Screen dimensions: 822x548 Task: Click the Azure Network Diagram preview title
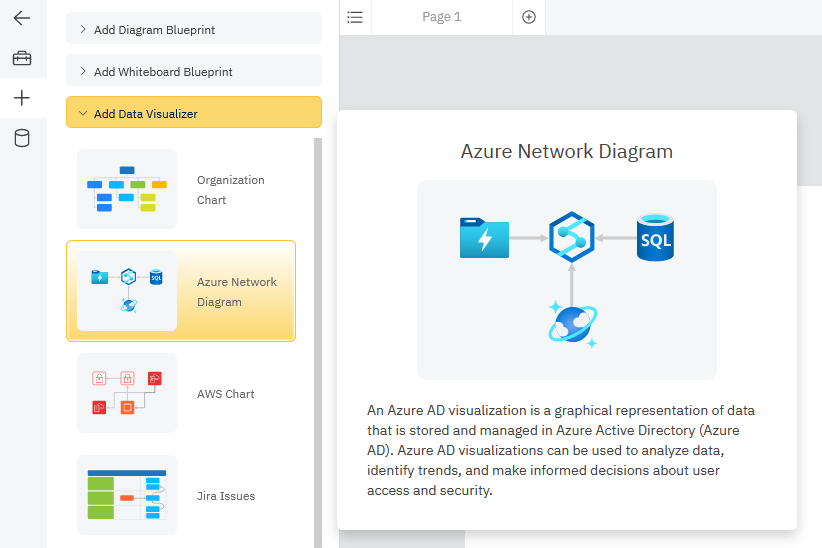(567, 151)
